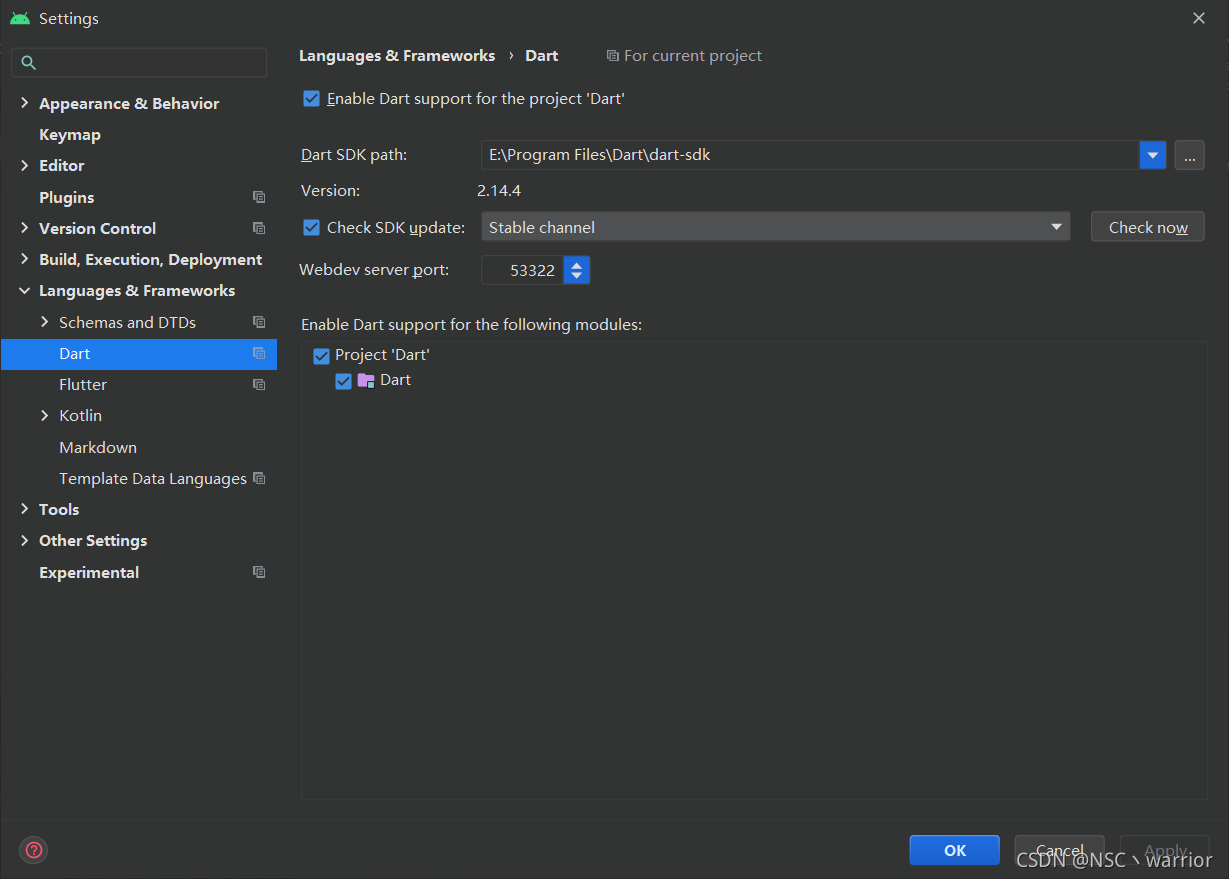The width and height of the screenshot is (1229, 879).
Task: Open the Dart SDK path dropdown arrow
Action: 1153,155
